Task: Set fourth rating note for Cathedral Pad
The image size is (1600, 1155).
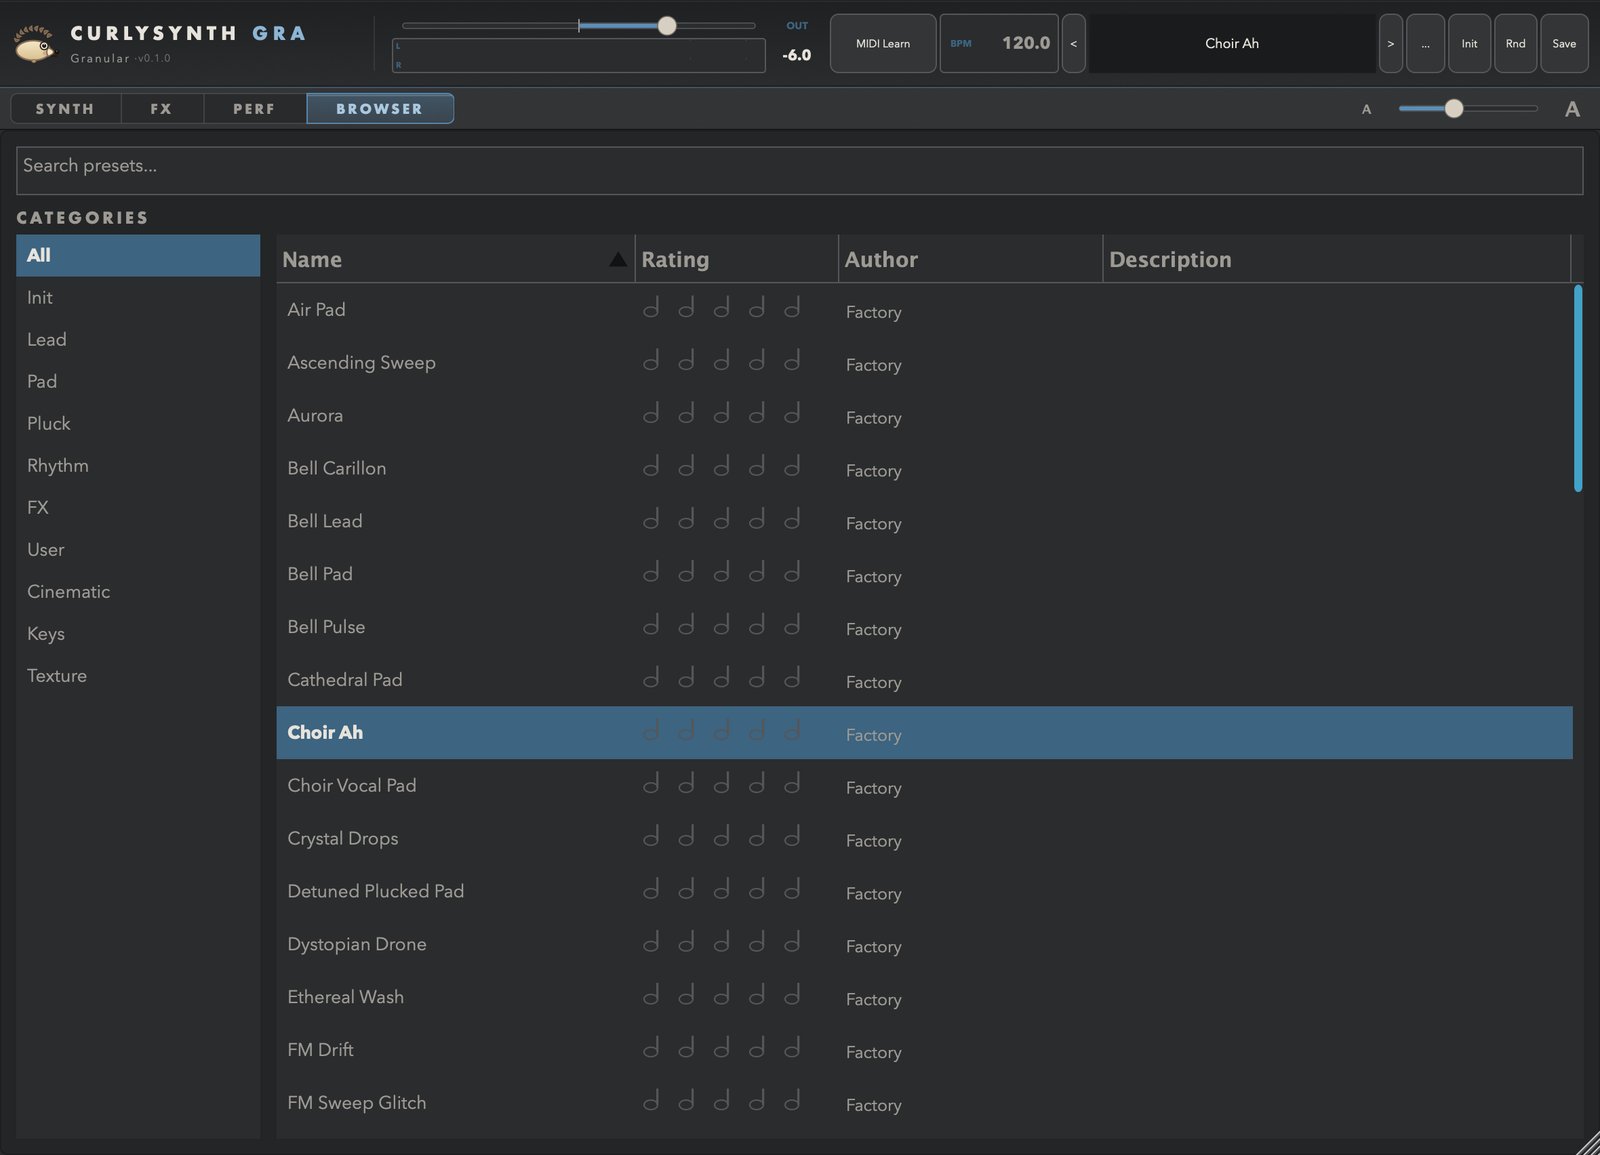Action: click(x=757, y=678)
